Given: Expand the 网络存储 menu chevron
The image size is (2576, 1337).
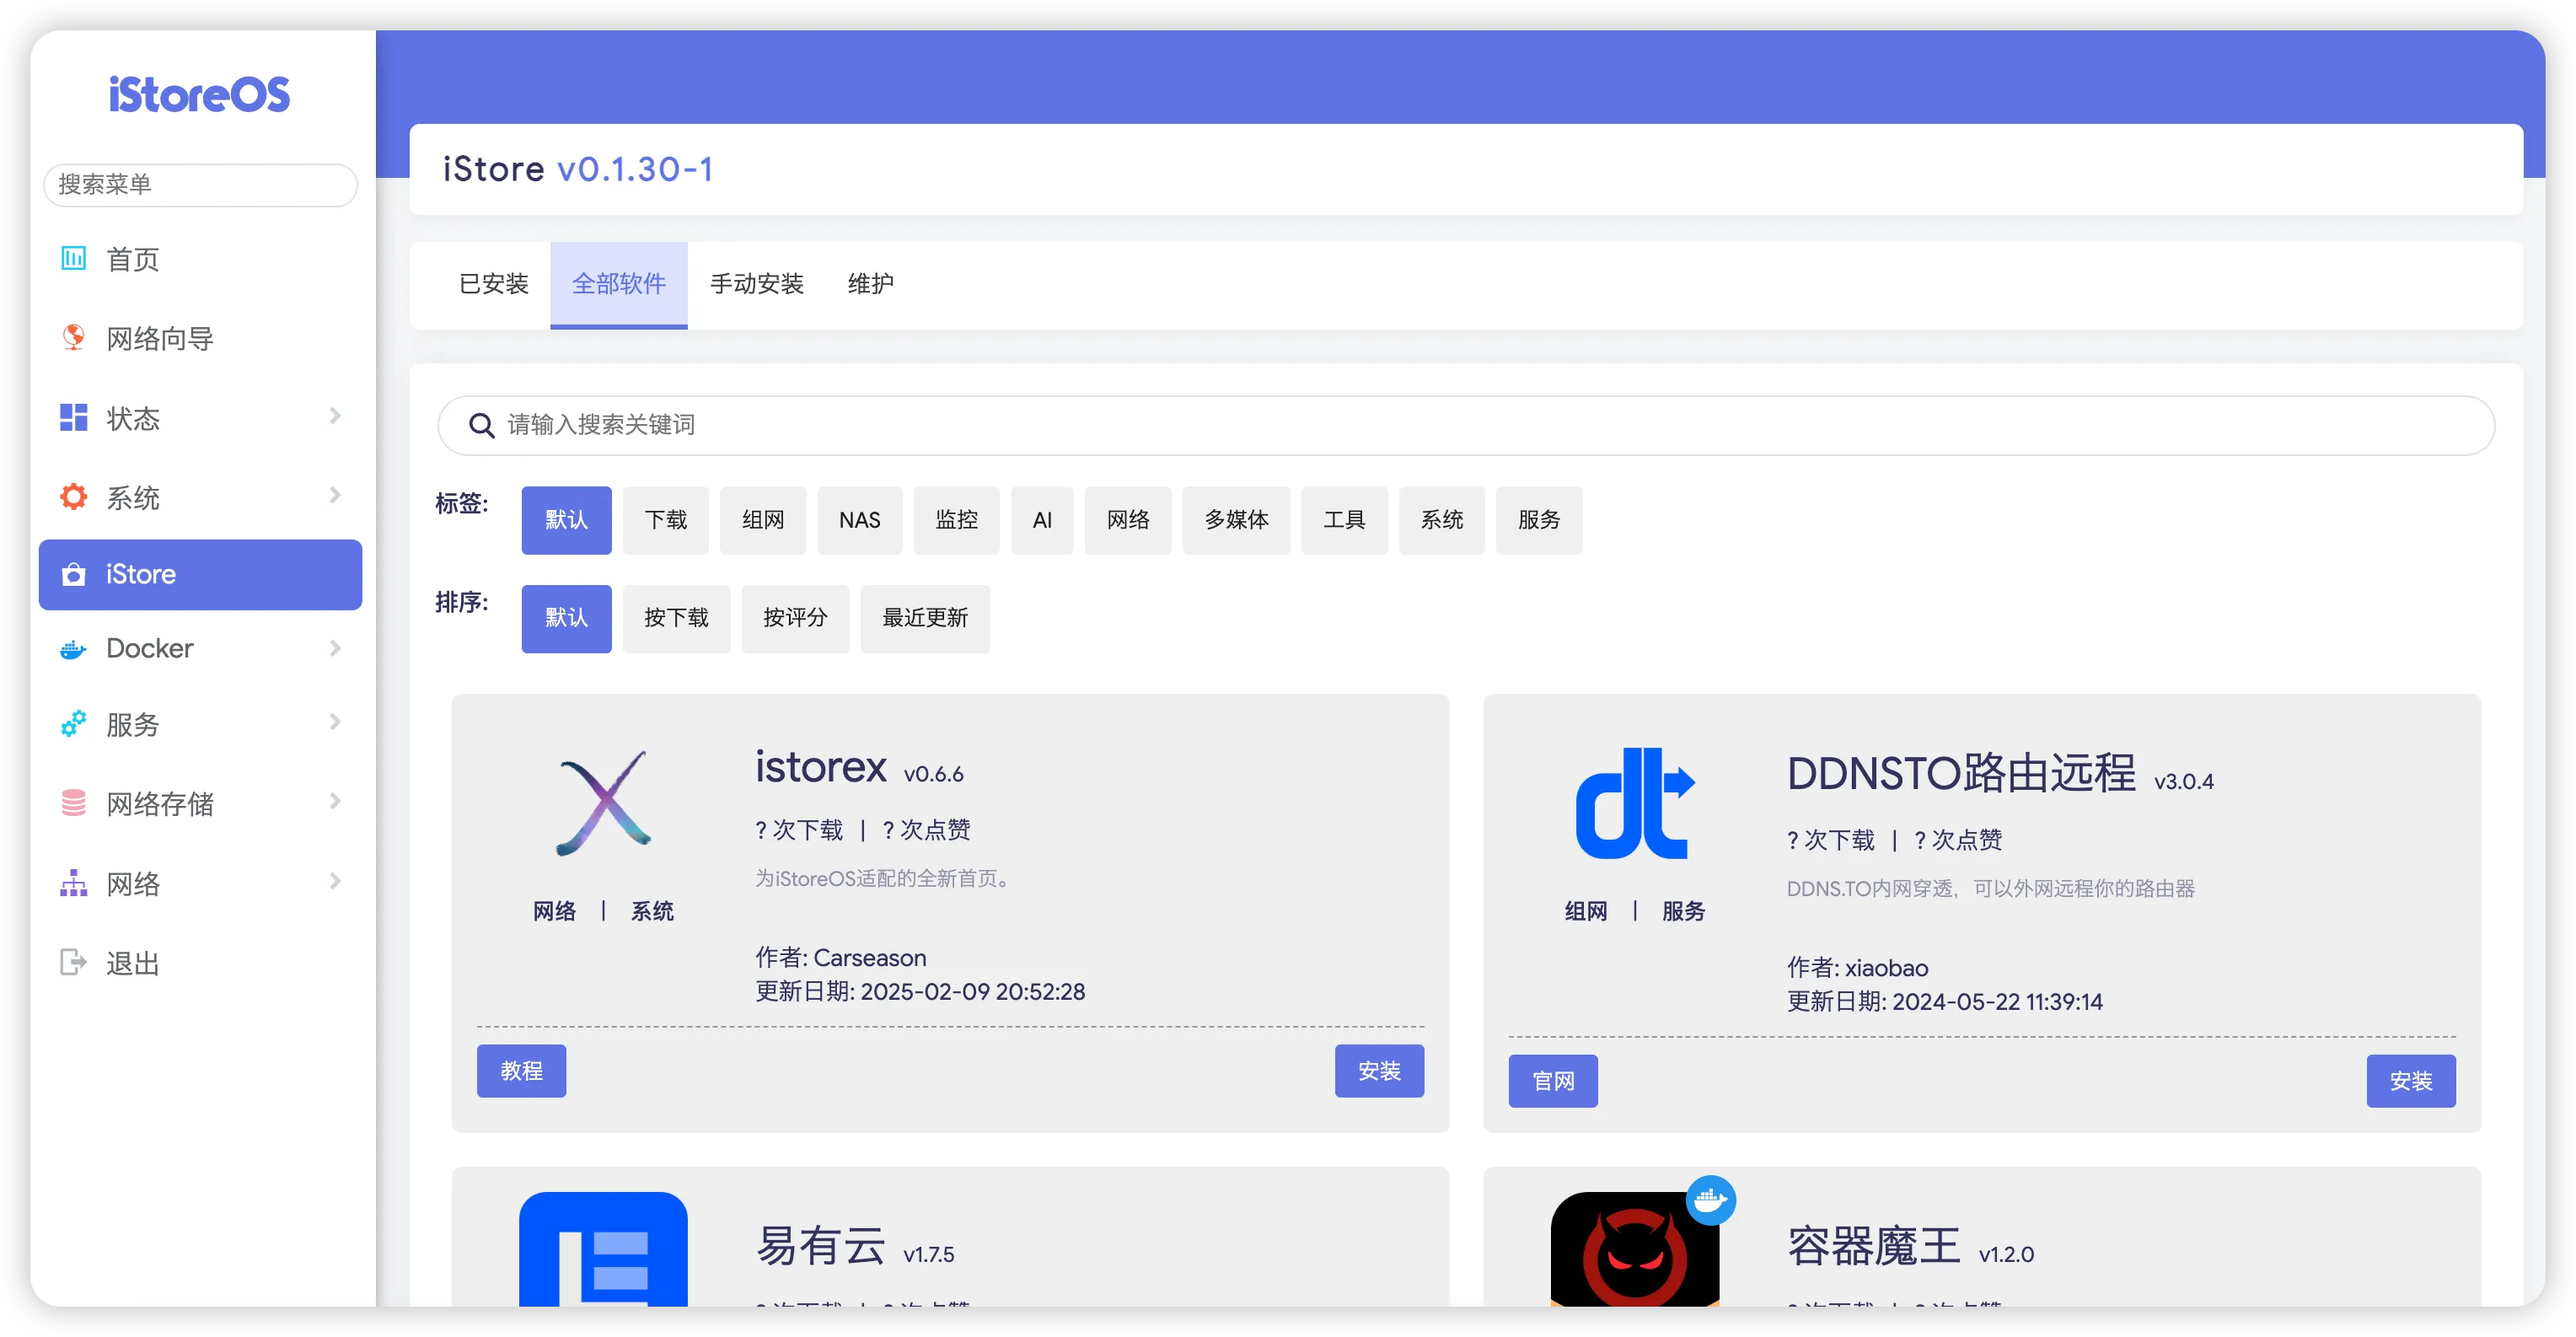Looking at the screenshot, I should tap(335, 801).
